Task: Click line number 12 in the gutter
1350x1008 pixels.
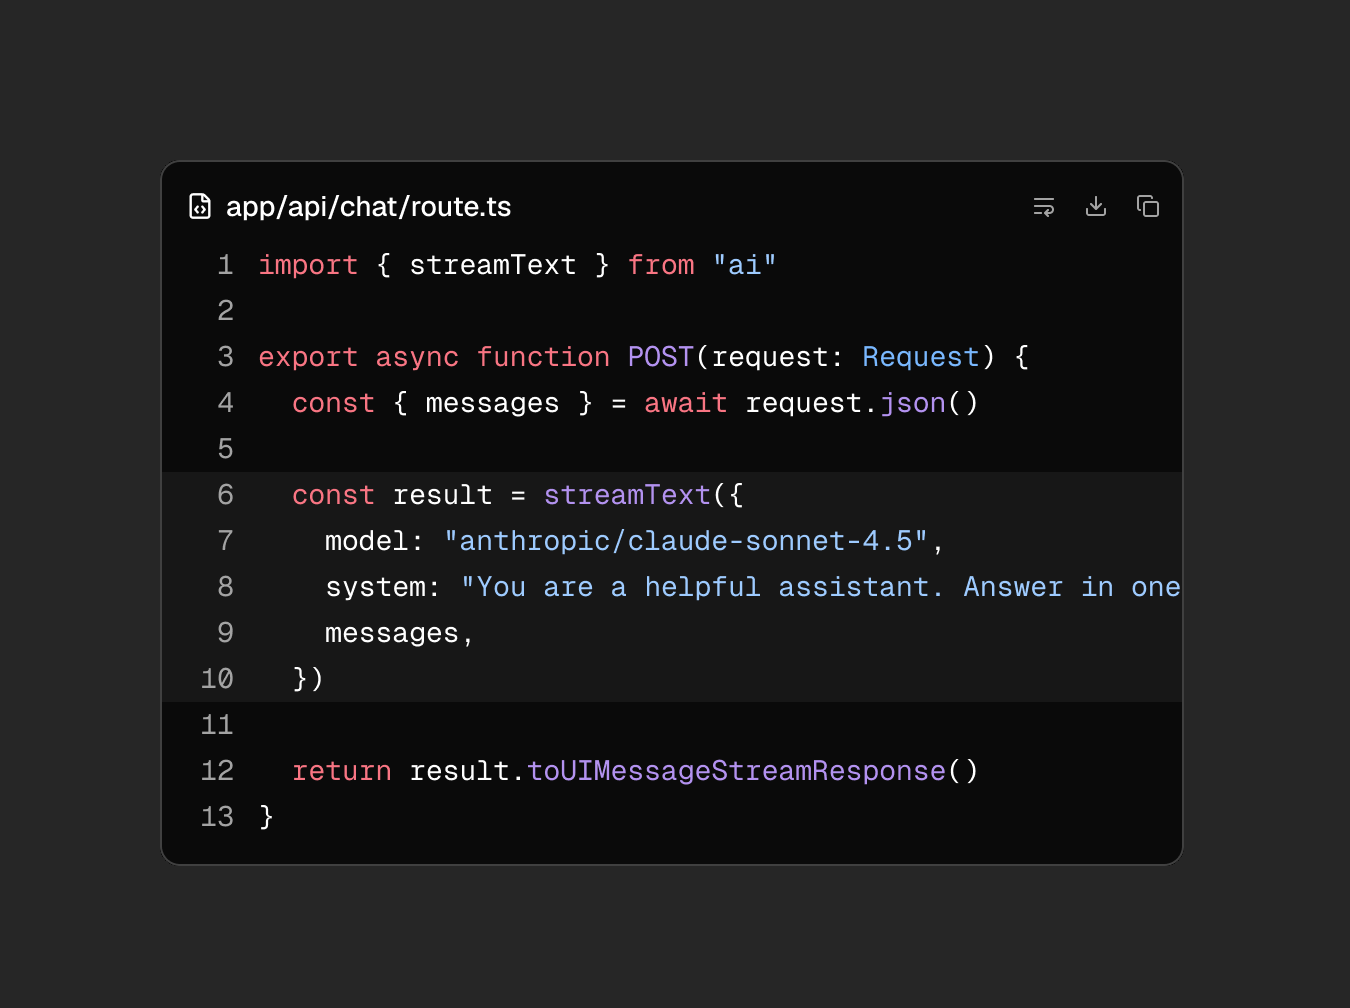Action: point(217,771)
